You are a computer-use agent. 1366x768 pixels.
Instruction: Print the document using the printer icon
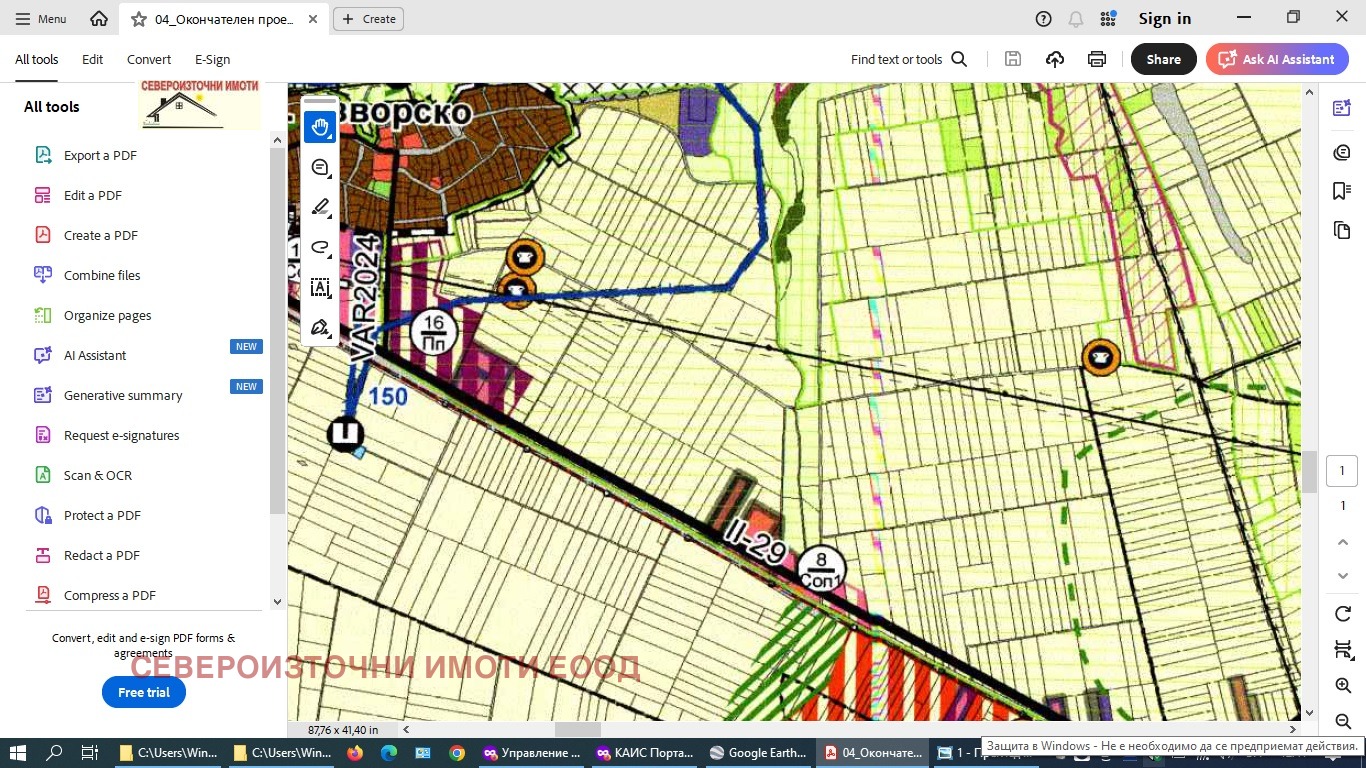point(1097,59)
